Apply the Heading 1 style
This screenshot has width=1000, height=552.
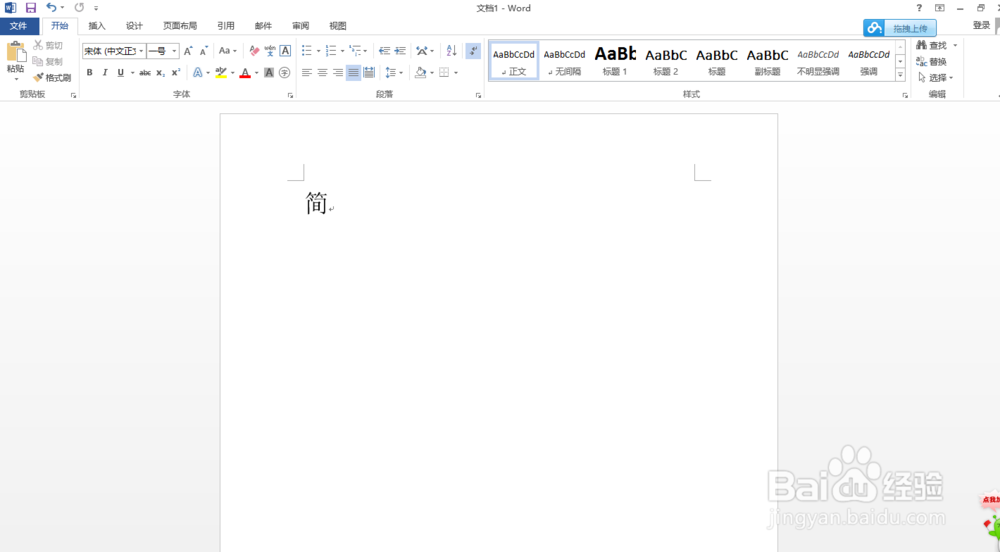(615, 61)
